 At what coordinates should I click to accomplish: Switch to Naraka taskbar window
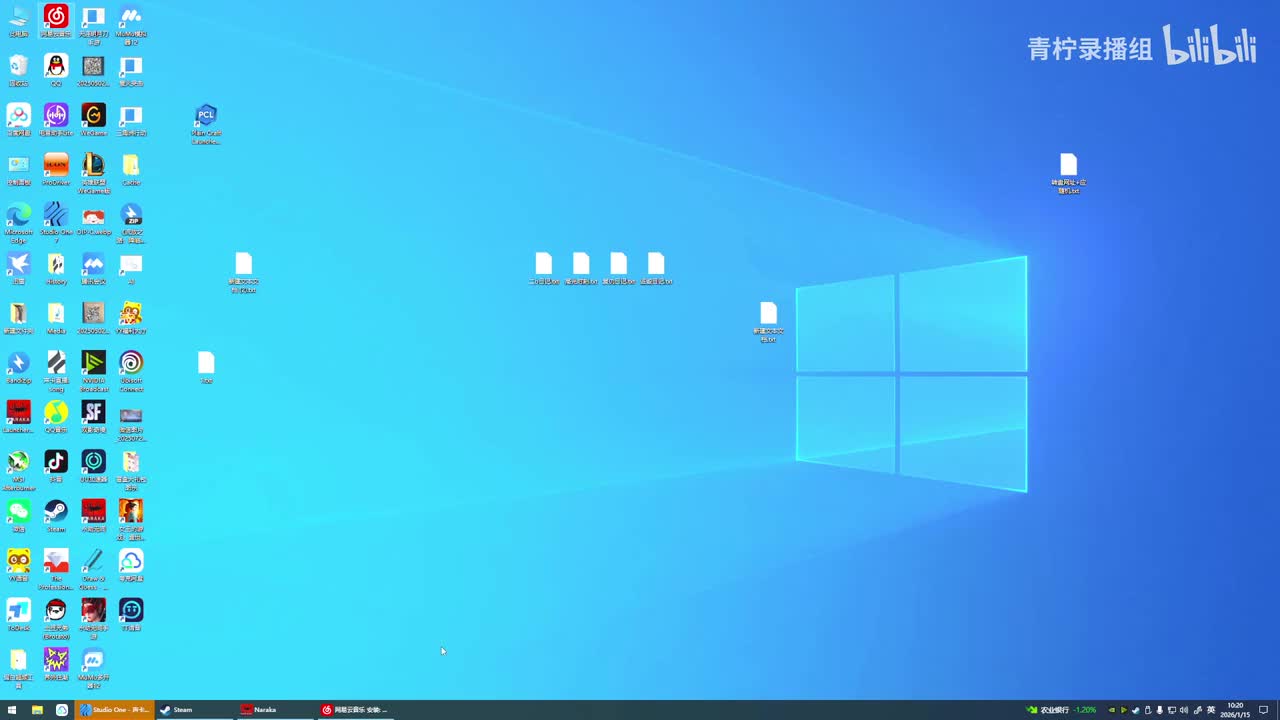tap(276, 710)
